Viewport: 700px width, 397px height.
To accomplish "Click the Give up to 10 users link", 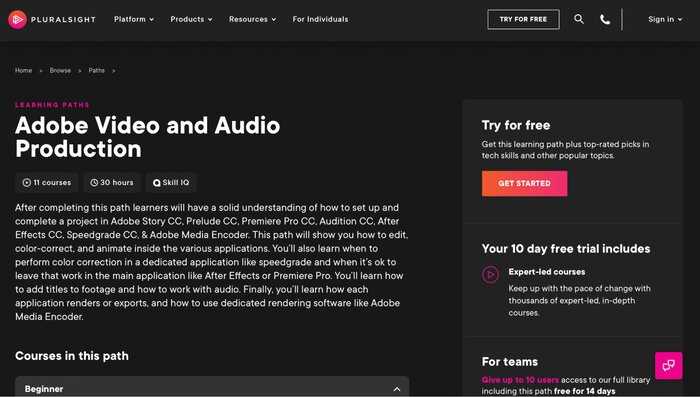I will (520, 380).
